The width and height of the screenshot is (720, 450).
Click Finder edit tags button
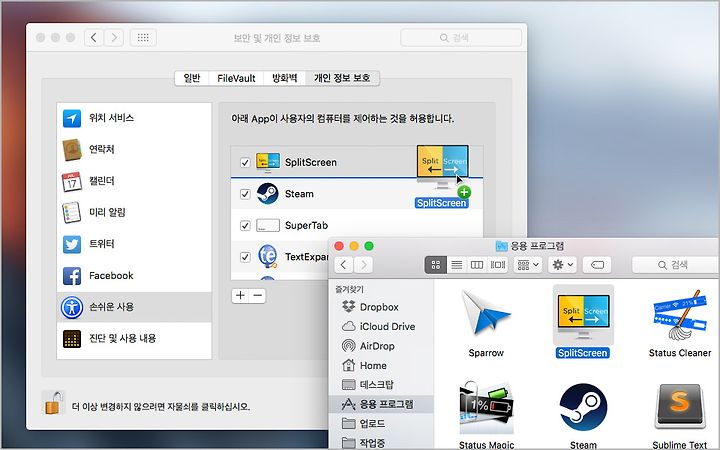coord(597,265)
